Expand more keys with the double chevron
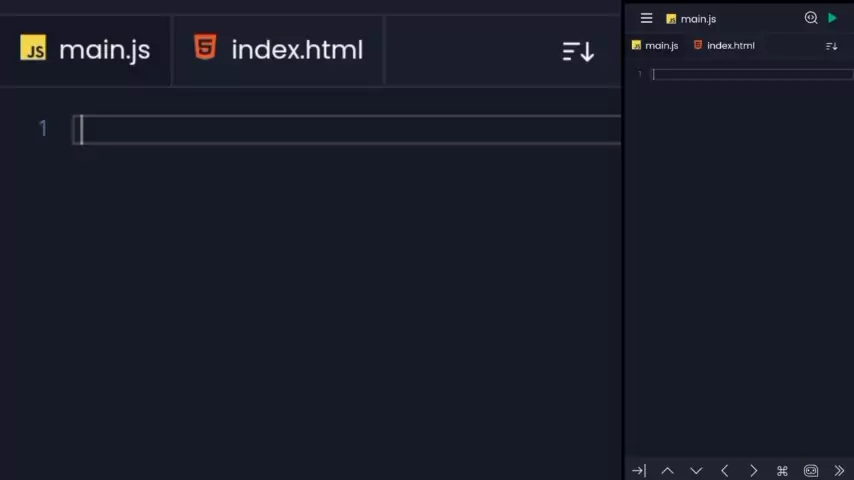This screenshot has width=854, height=480. pyautogui.click(x=839, y=471)
